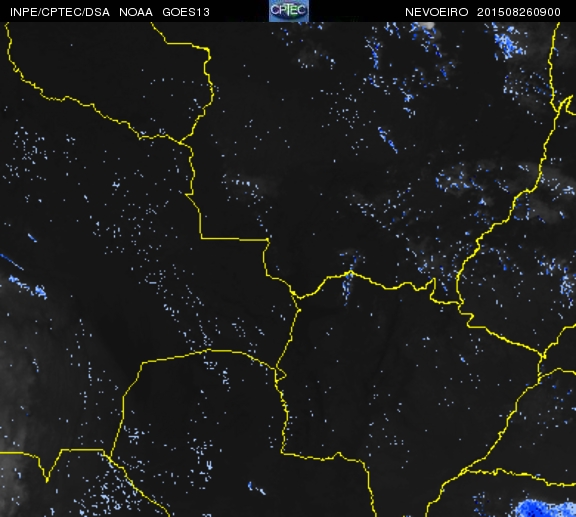Click the blue diagonal streak in the north-central area
The height and width of the screenshot is (517, 576).
click(388, 140)
